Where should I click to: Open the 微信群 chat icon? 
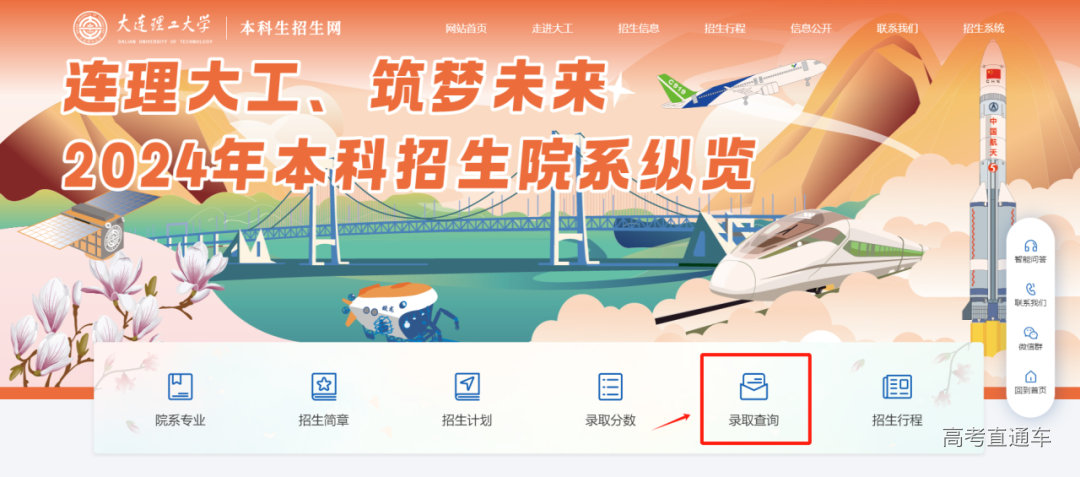tap(1030, 333)
